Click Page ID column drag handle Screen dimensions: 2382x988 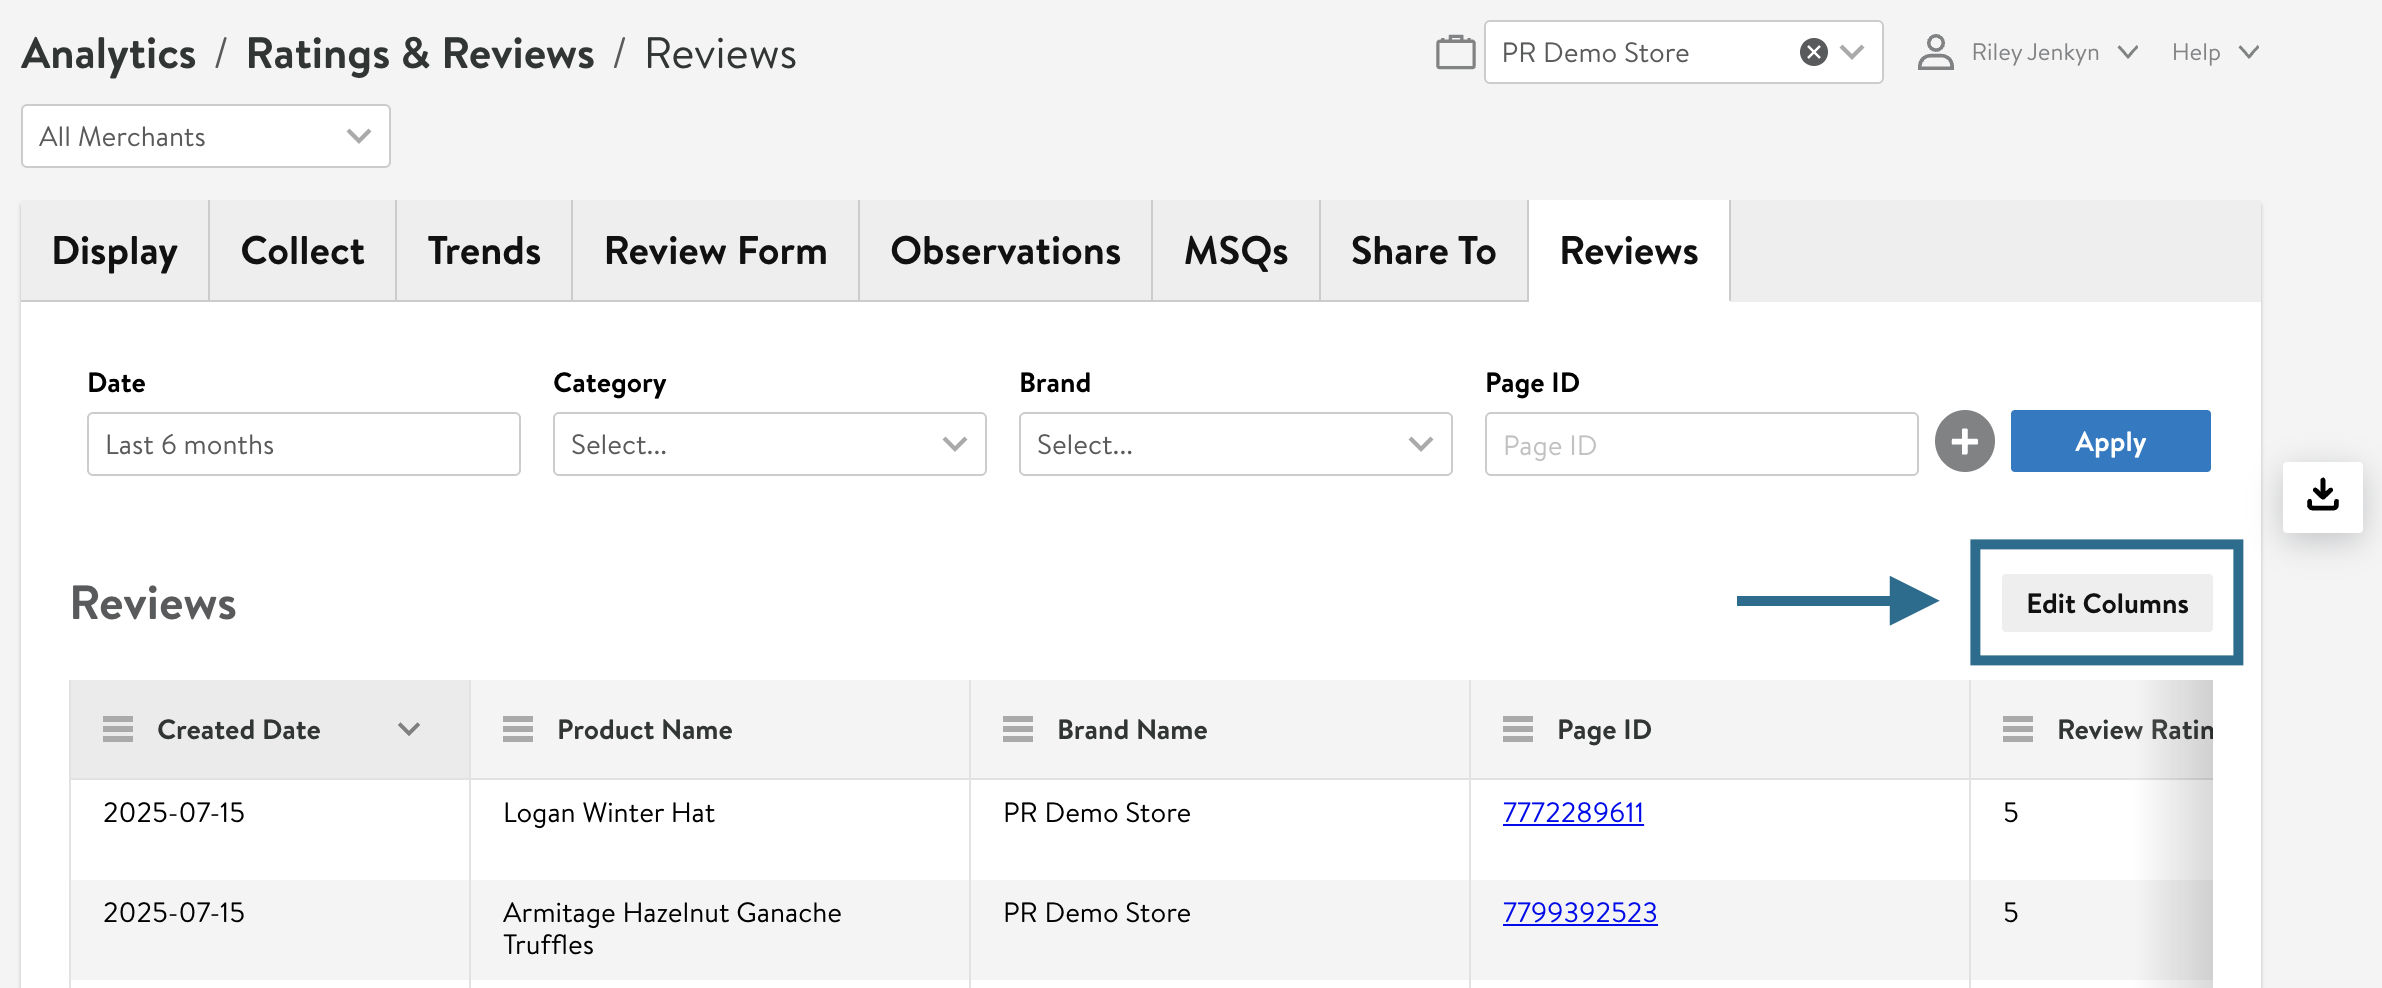point(1517,730)
